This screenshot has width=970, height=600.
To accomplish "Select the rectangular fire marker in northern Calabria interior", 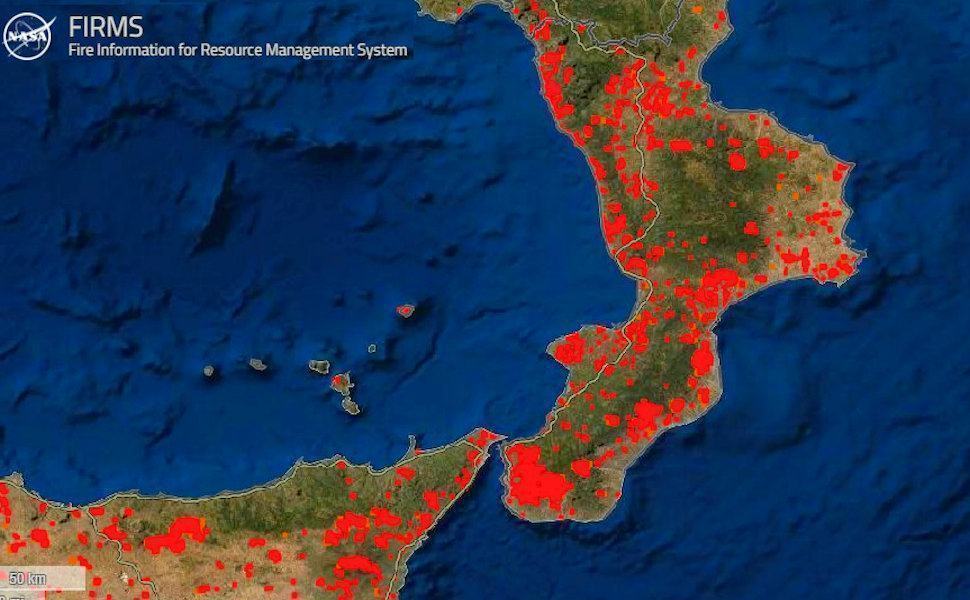I will [x=680, y=145].
